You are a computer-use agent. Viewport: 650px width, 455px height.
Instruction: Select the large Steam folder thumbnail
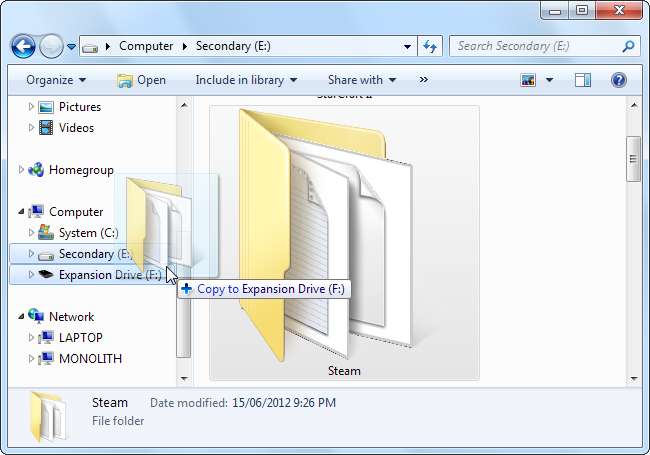[x=344, y=243]
